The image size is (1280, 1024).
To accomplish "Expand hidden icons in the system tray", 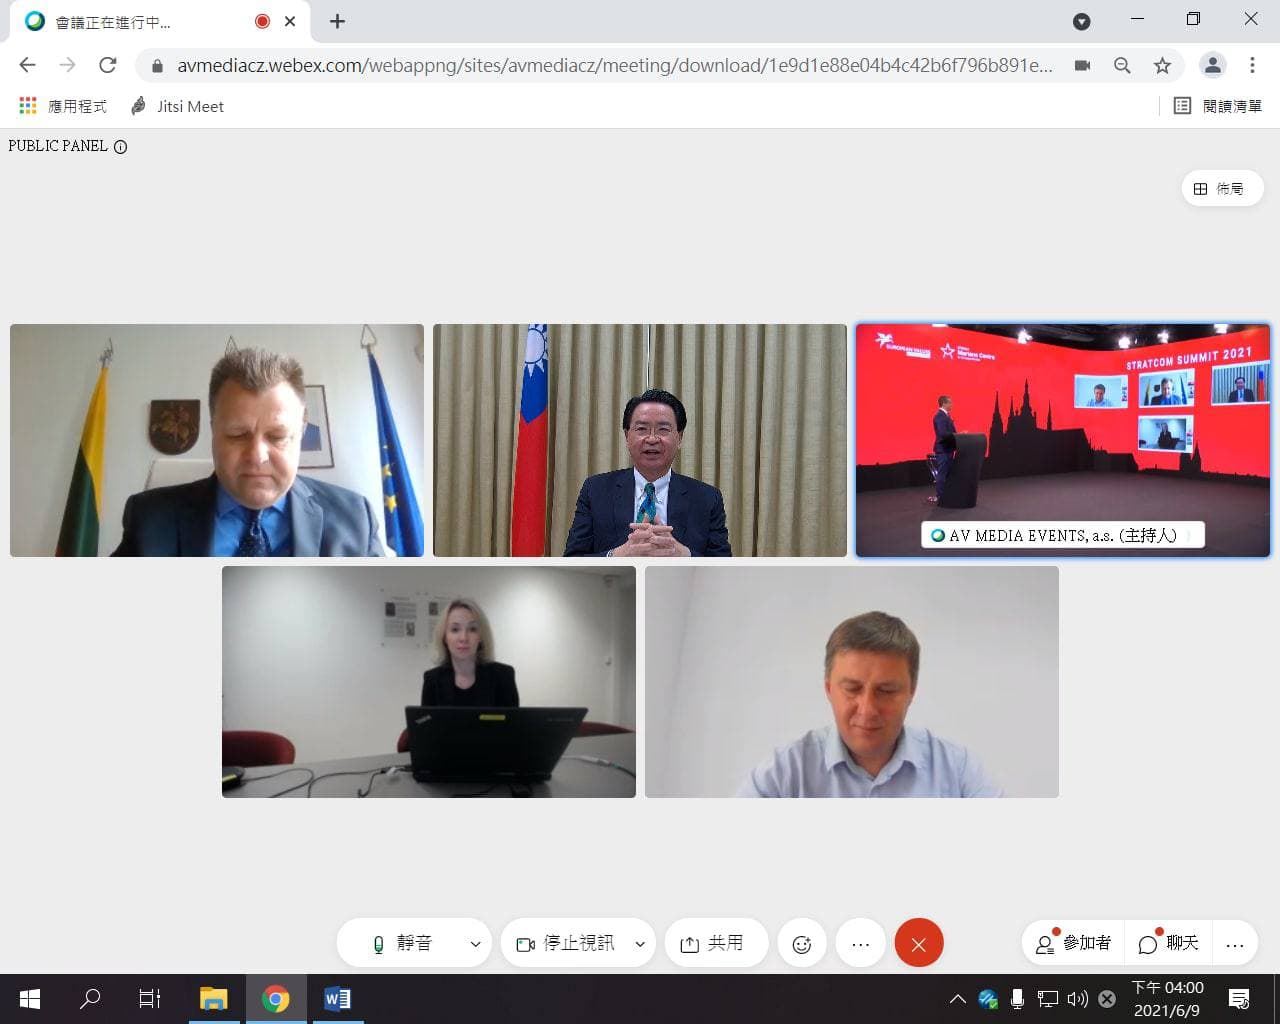I will pos(957,998).
